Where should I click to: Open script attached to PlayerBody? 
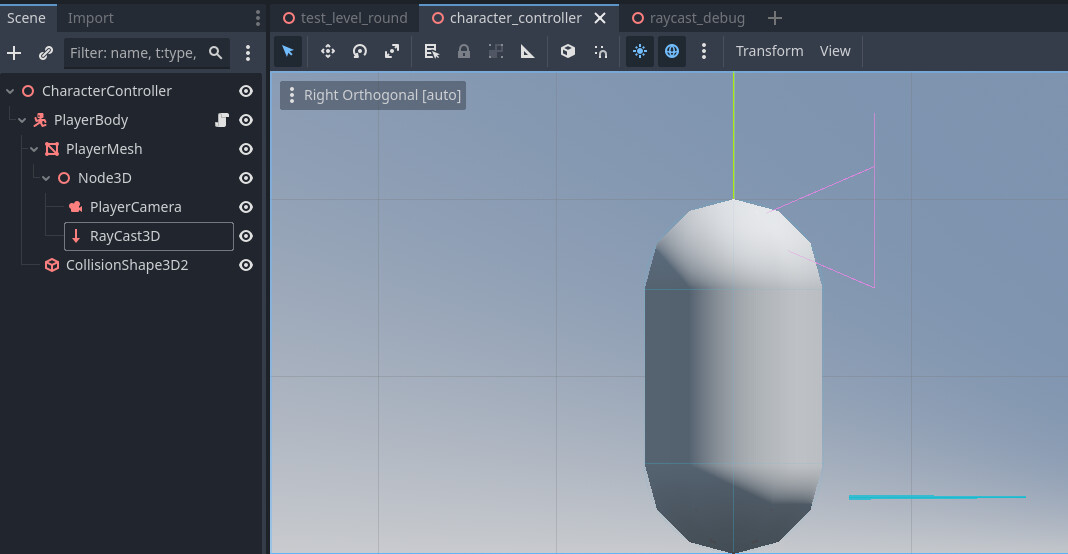(221, 120)
